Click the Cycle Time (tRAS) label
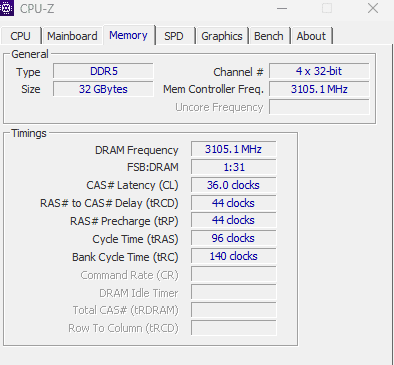Screen dimensions: 394x365 (135, 239)
